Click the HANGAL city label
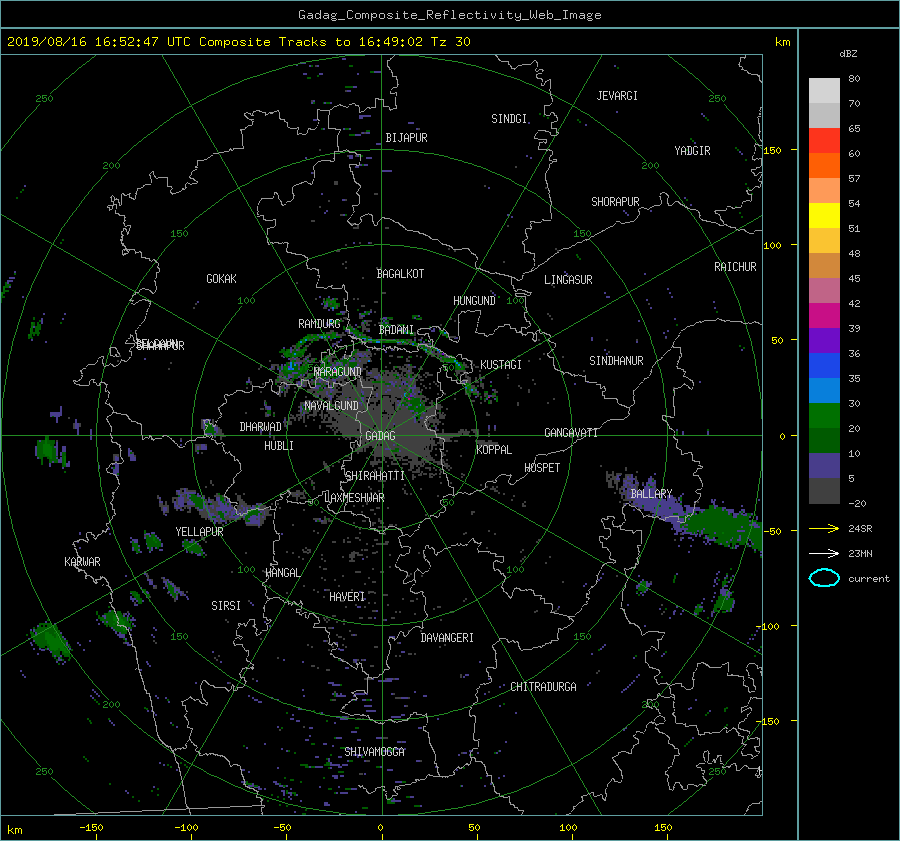Image resolution: width=900 pixels, height=841 pixels. click(282, 573)
